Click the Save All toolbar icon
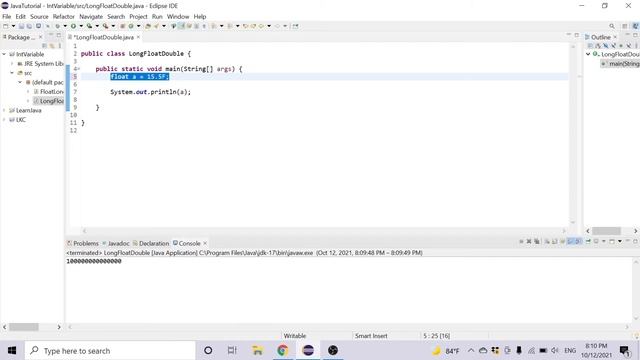The width and height of the screenshot is (640, 360). (x=29, y=26)
